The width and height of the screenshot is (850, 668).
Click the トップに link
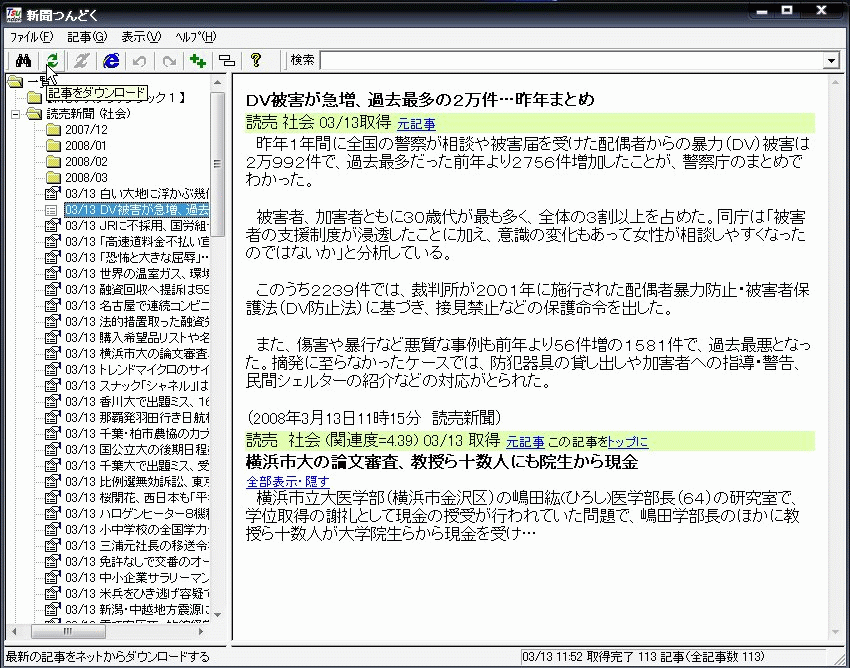pyautogui.click(x=628, y=442)
